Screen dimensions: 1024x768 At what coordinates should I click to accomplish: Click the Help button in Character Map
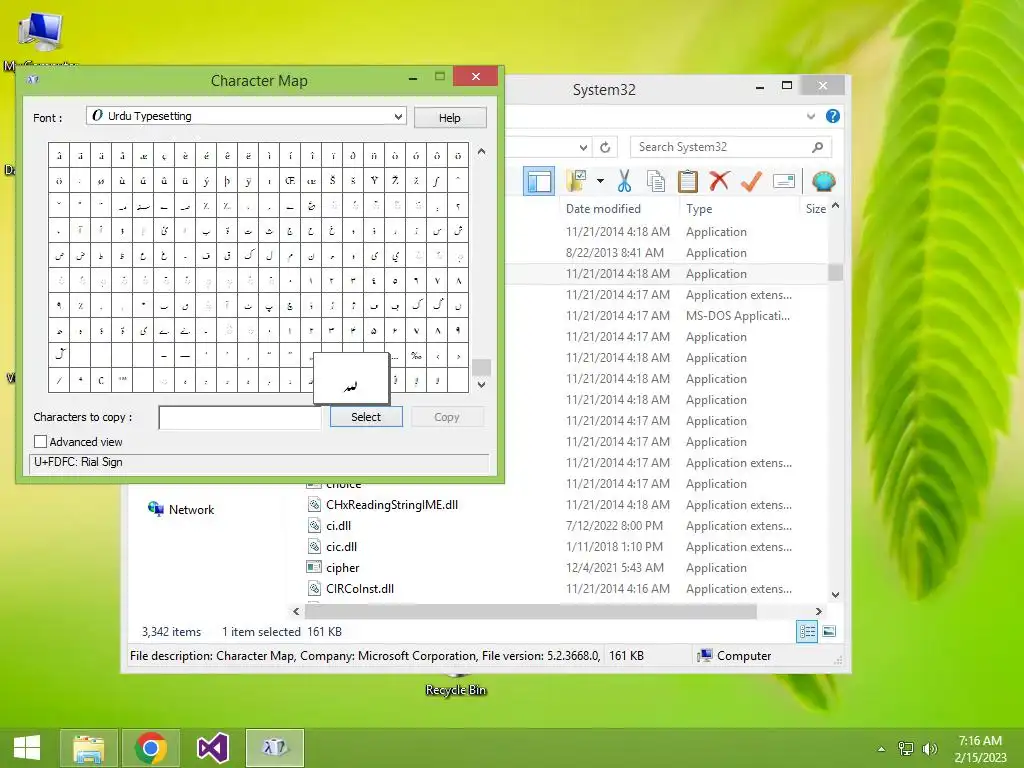point(450,118)
